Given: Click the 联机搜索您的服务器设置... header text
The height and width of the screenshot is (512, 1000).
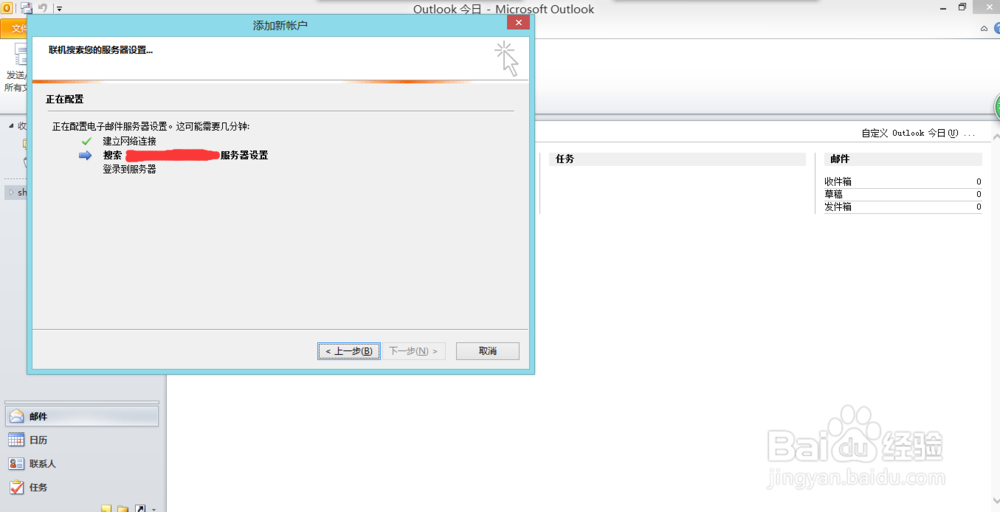Looking at the screenshot, I should [x=101, y=50].
